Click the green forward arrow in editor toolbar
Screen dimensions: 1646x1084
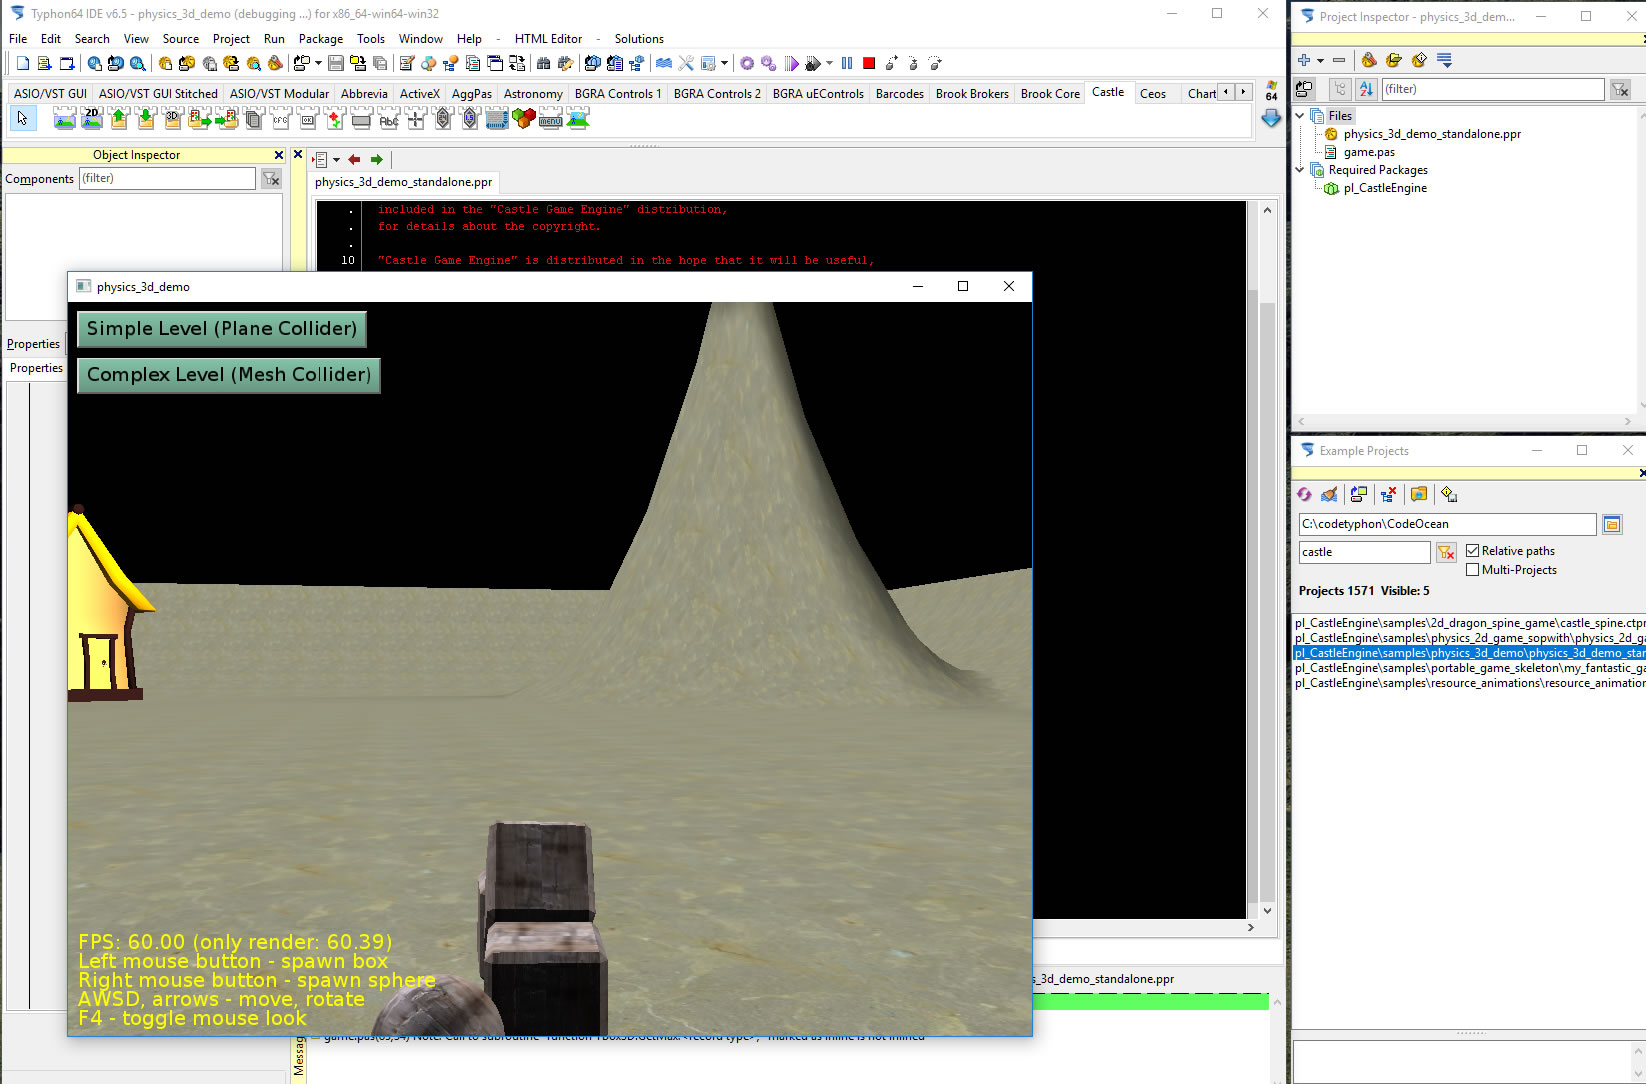pyautogui.click(x=377, y=160)
